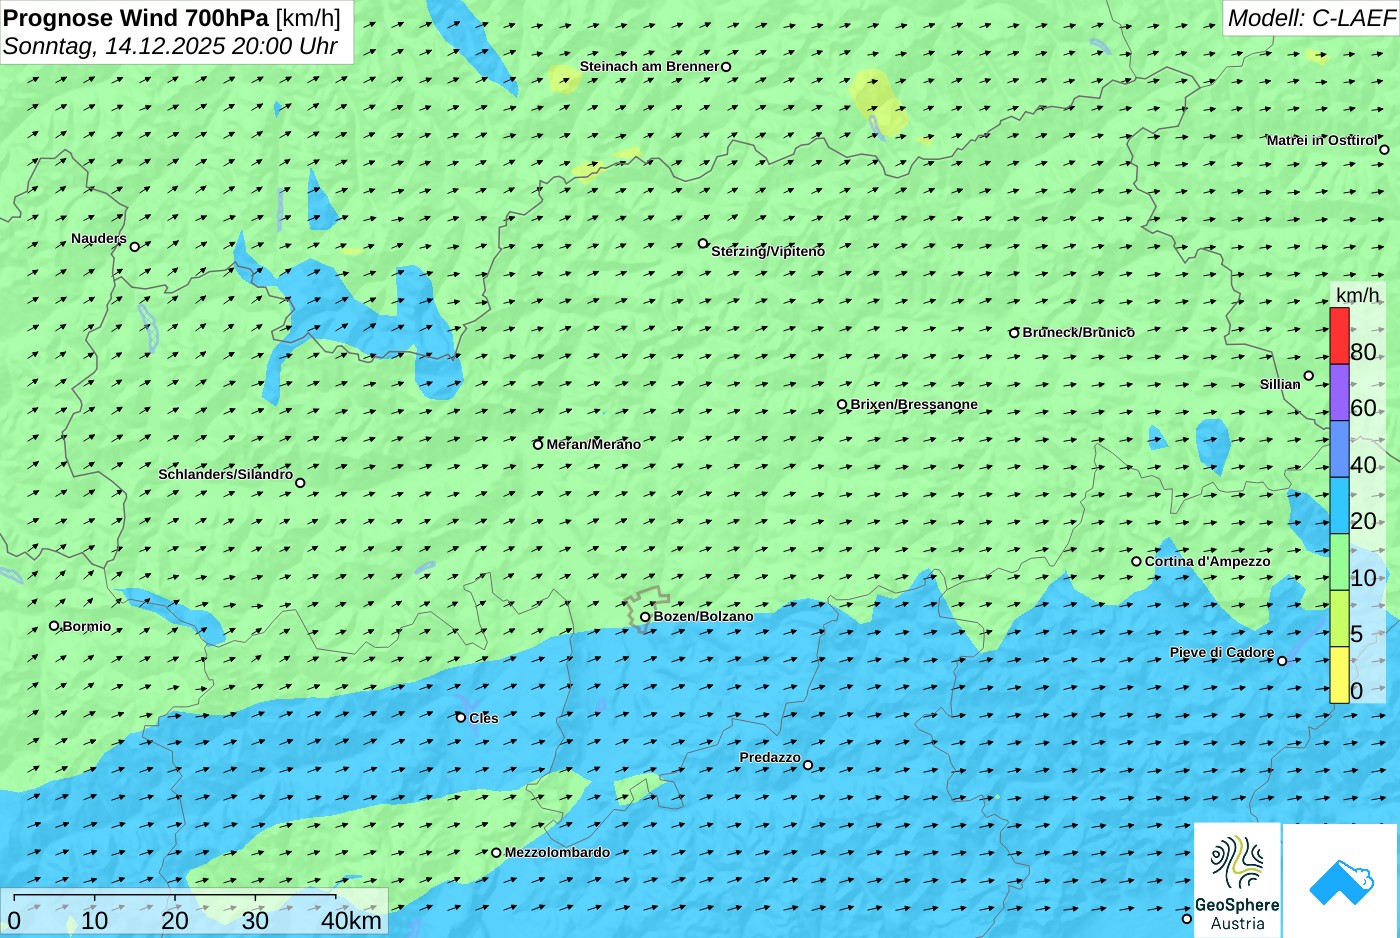
Task: Click the yellow 0 km/h legend color
Action: [1339, 675]
